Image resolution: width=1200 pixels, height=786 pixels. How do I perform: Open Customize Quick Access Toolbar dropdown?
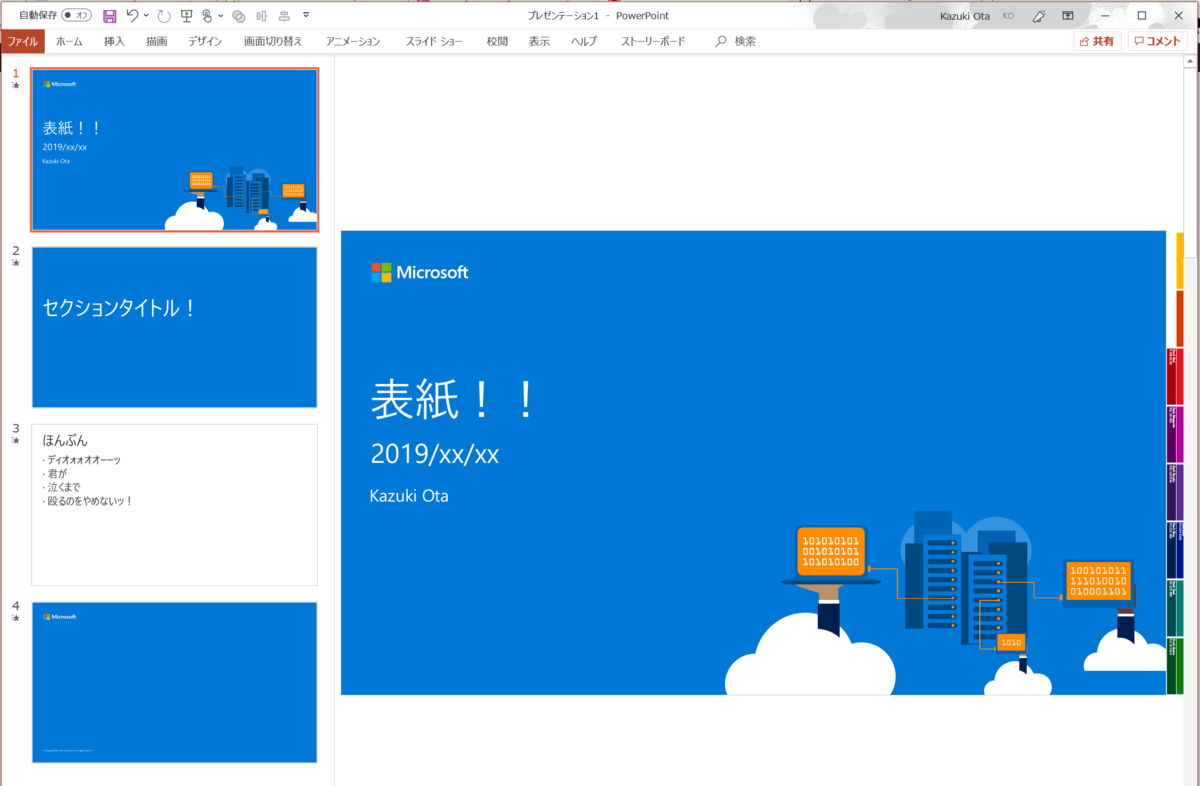click(306, 15)
